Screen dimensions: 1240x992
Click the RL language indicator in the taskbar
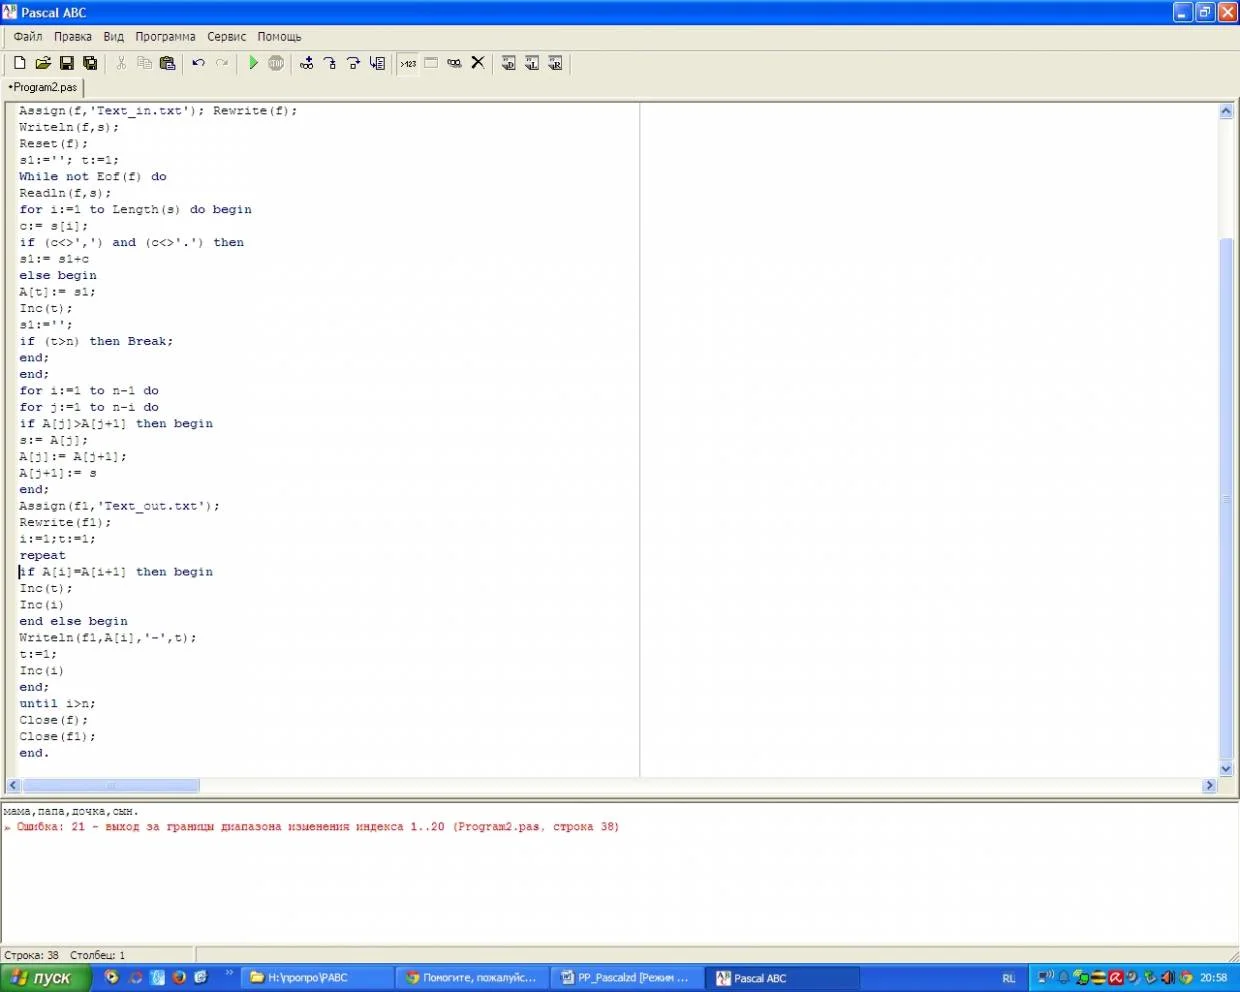point(1008,978)
